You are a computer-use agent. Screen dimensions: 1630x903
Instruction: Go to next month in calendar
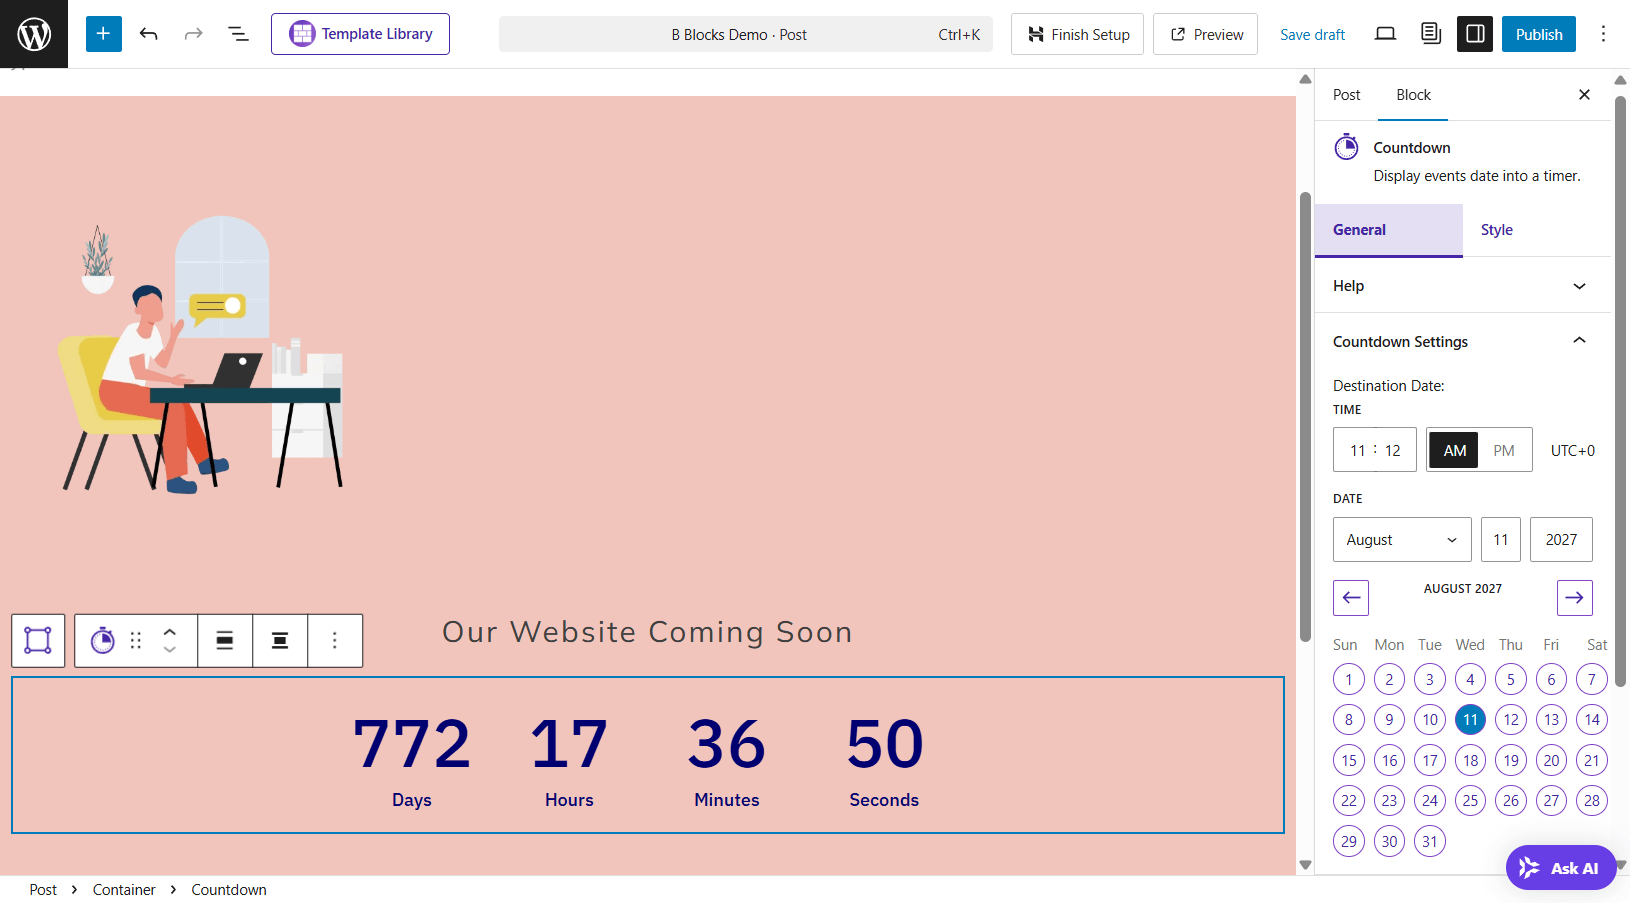click(1574, 598)
